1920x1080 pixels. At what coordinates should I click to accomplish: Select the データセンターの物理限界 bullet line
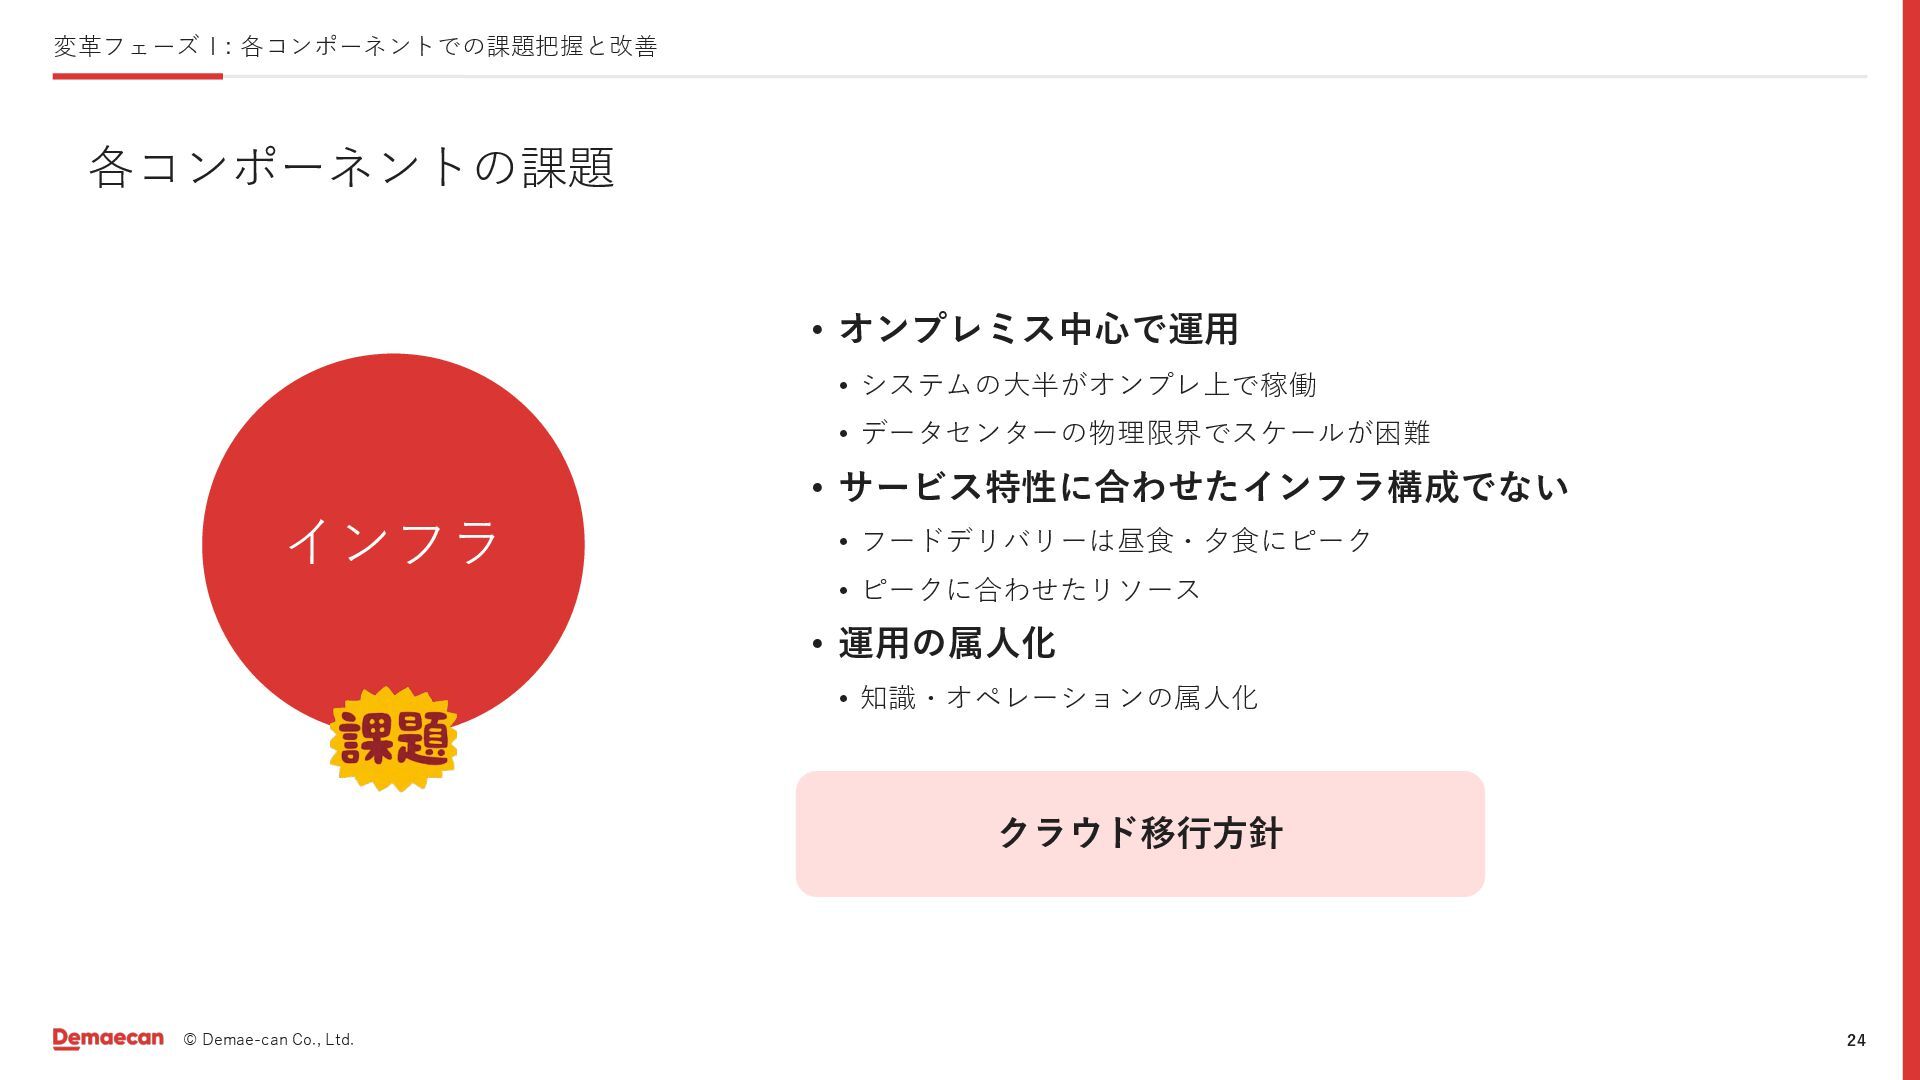coord(1145,433)
